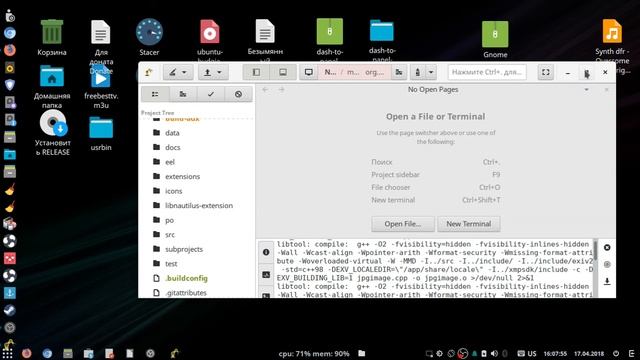This screenshot has width=640, height=360.
Task: Click the power icon in bottom panel
Action: [616, 353]
